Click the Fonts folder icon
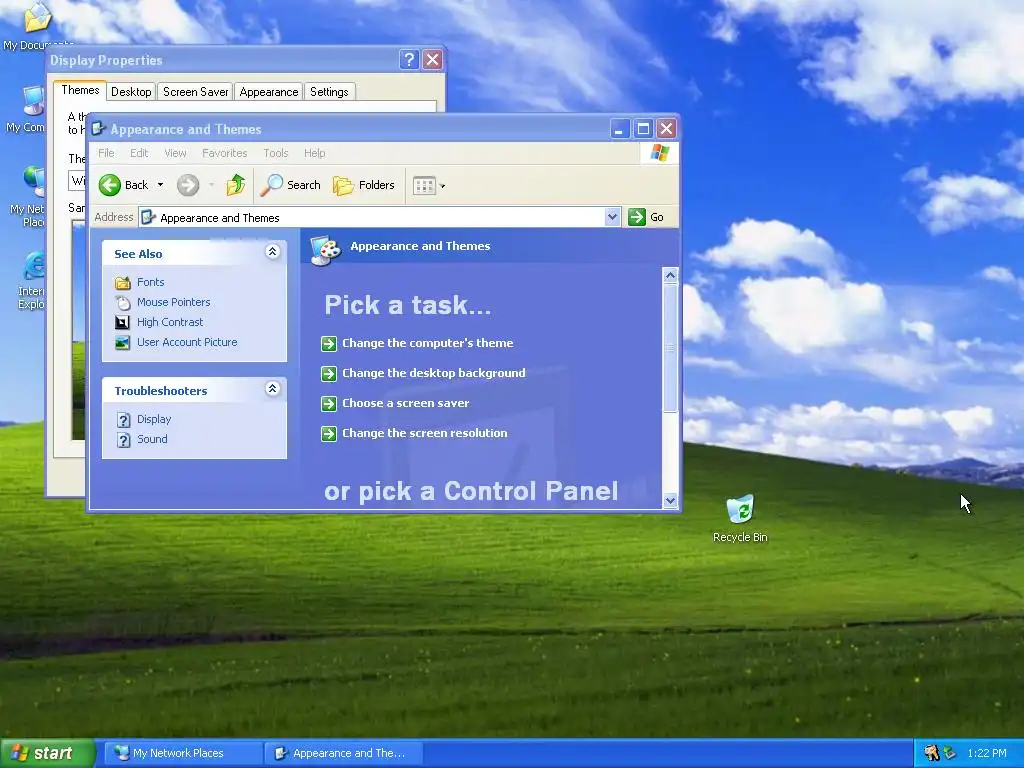Viewport: 1024px width, 768px height. coord(122,282)
